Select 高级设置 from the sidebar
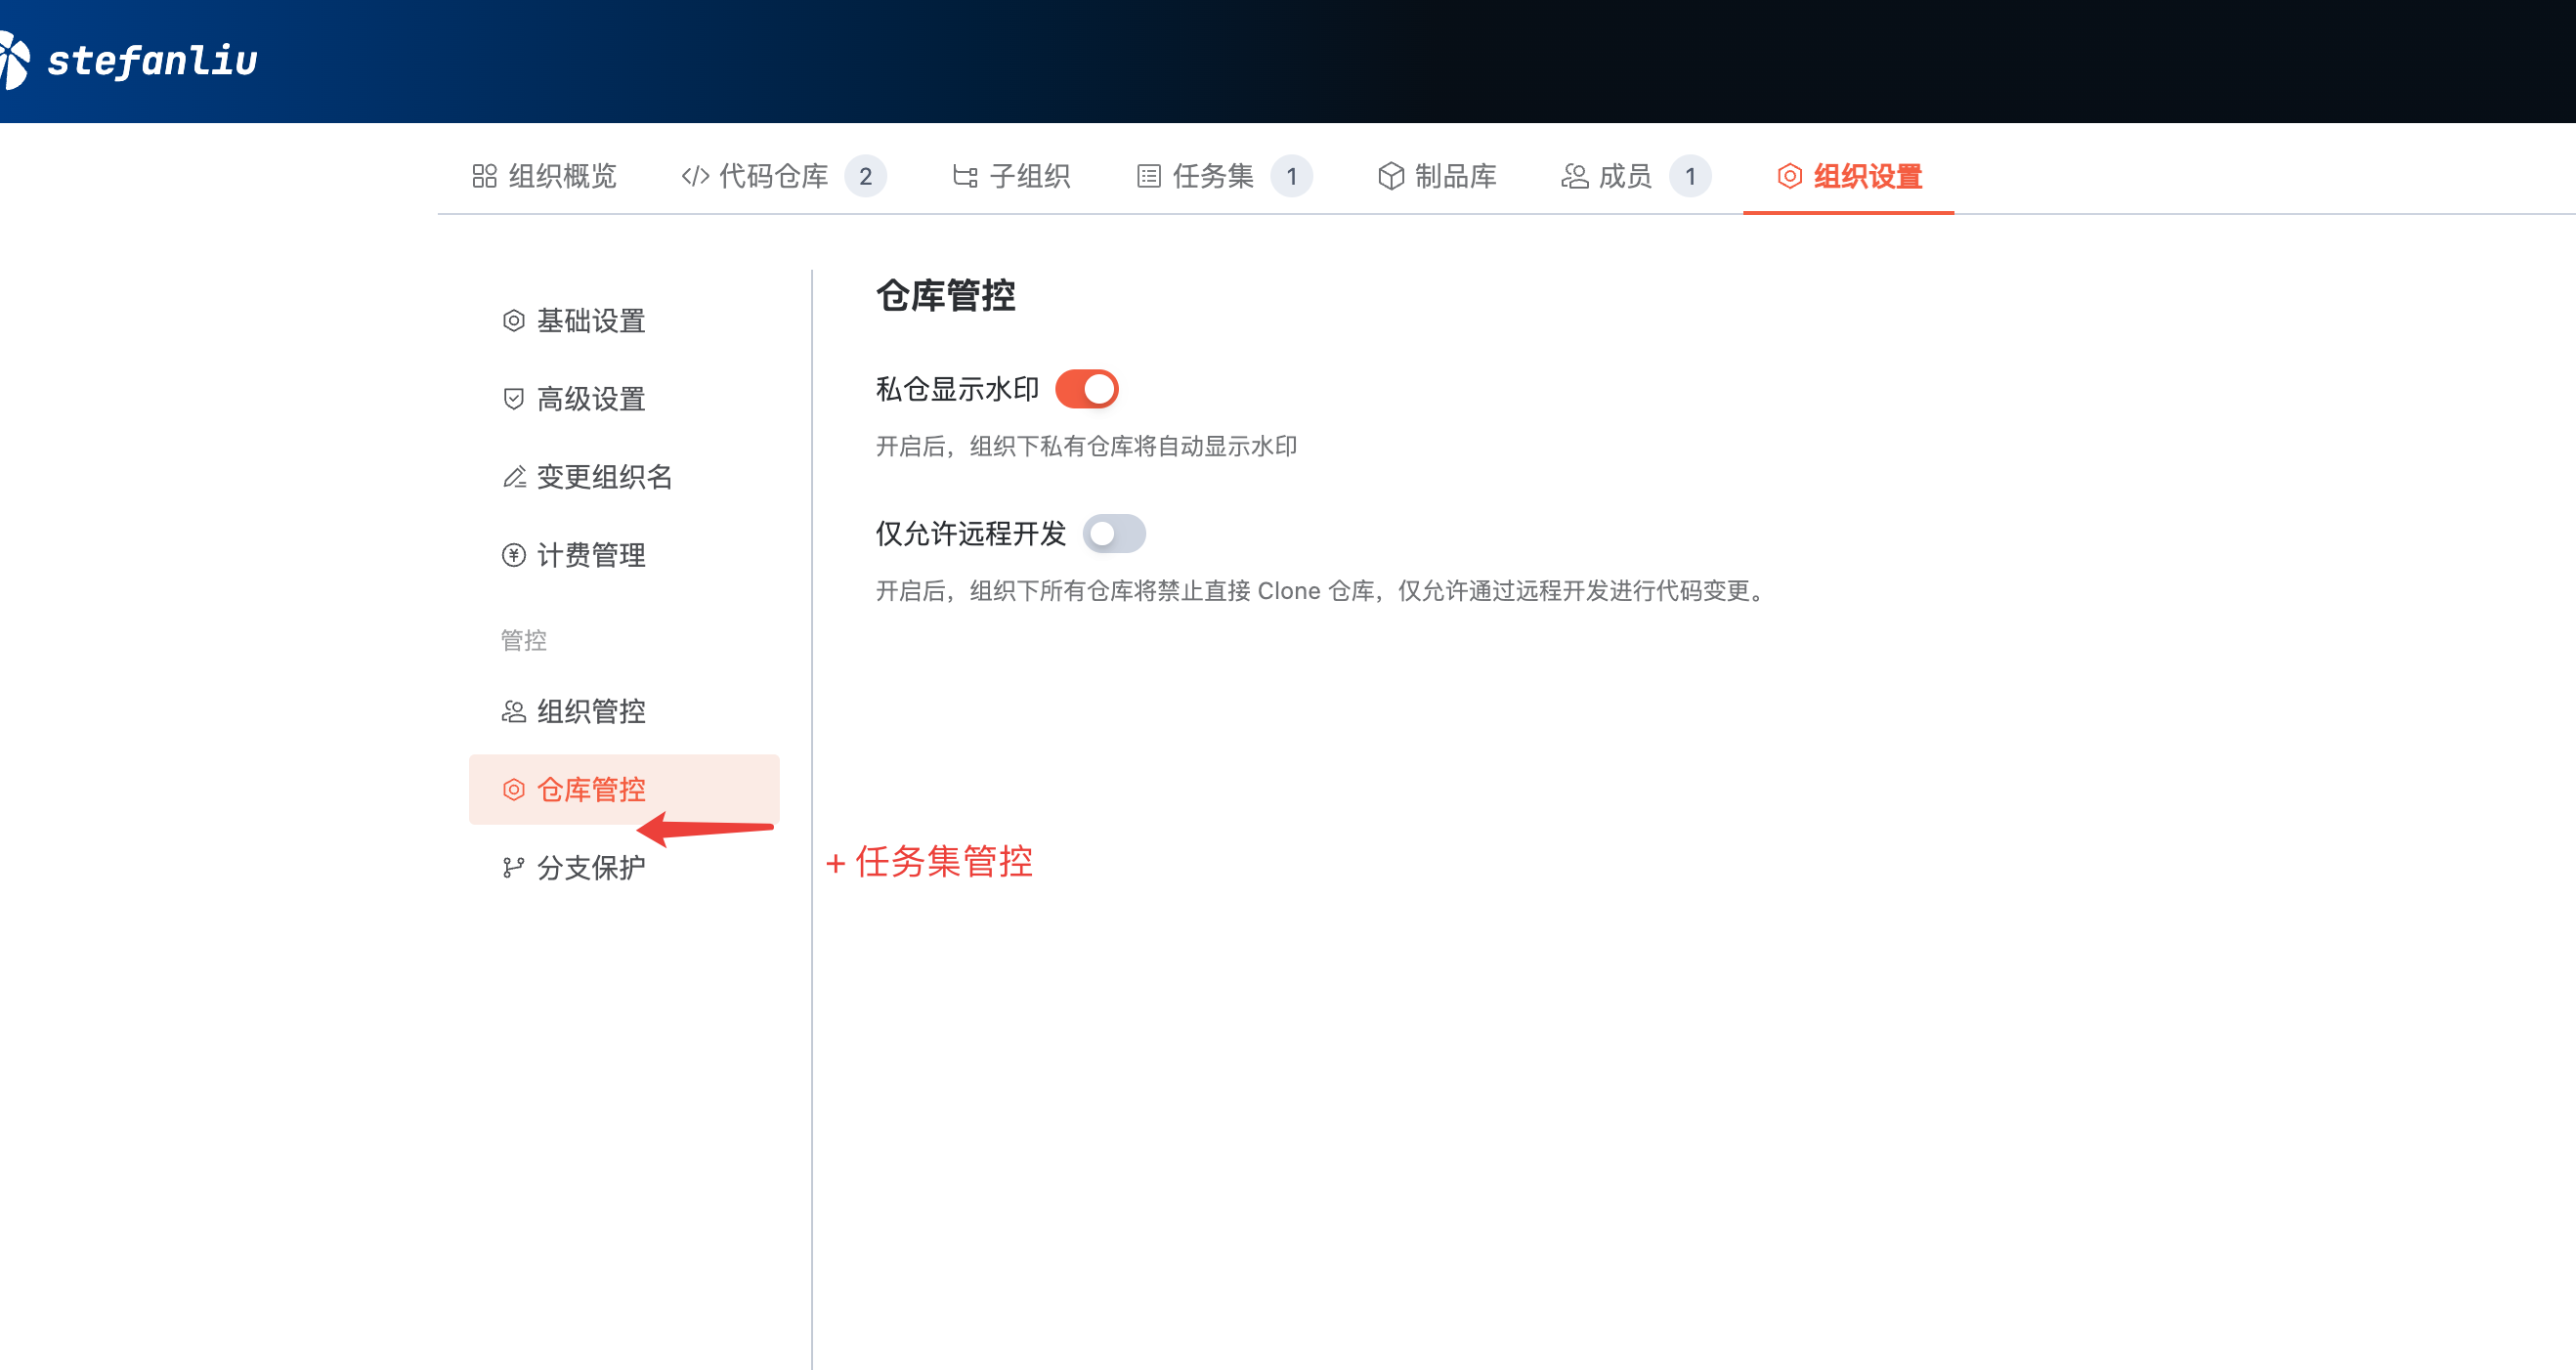2576x1370 pixels. 590,399
